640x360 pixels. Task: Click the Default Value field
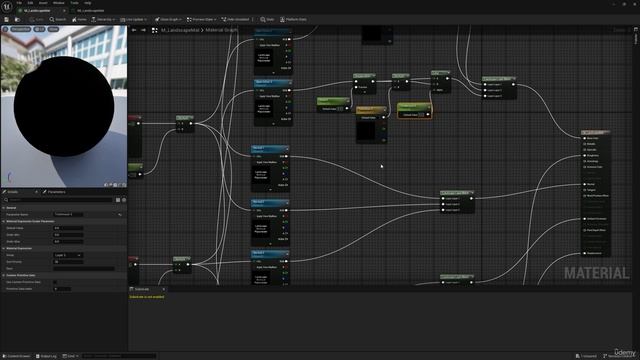(x=69, y=228)
